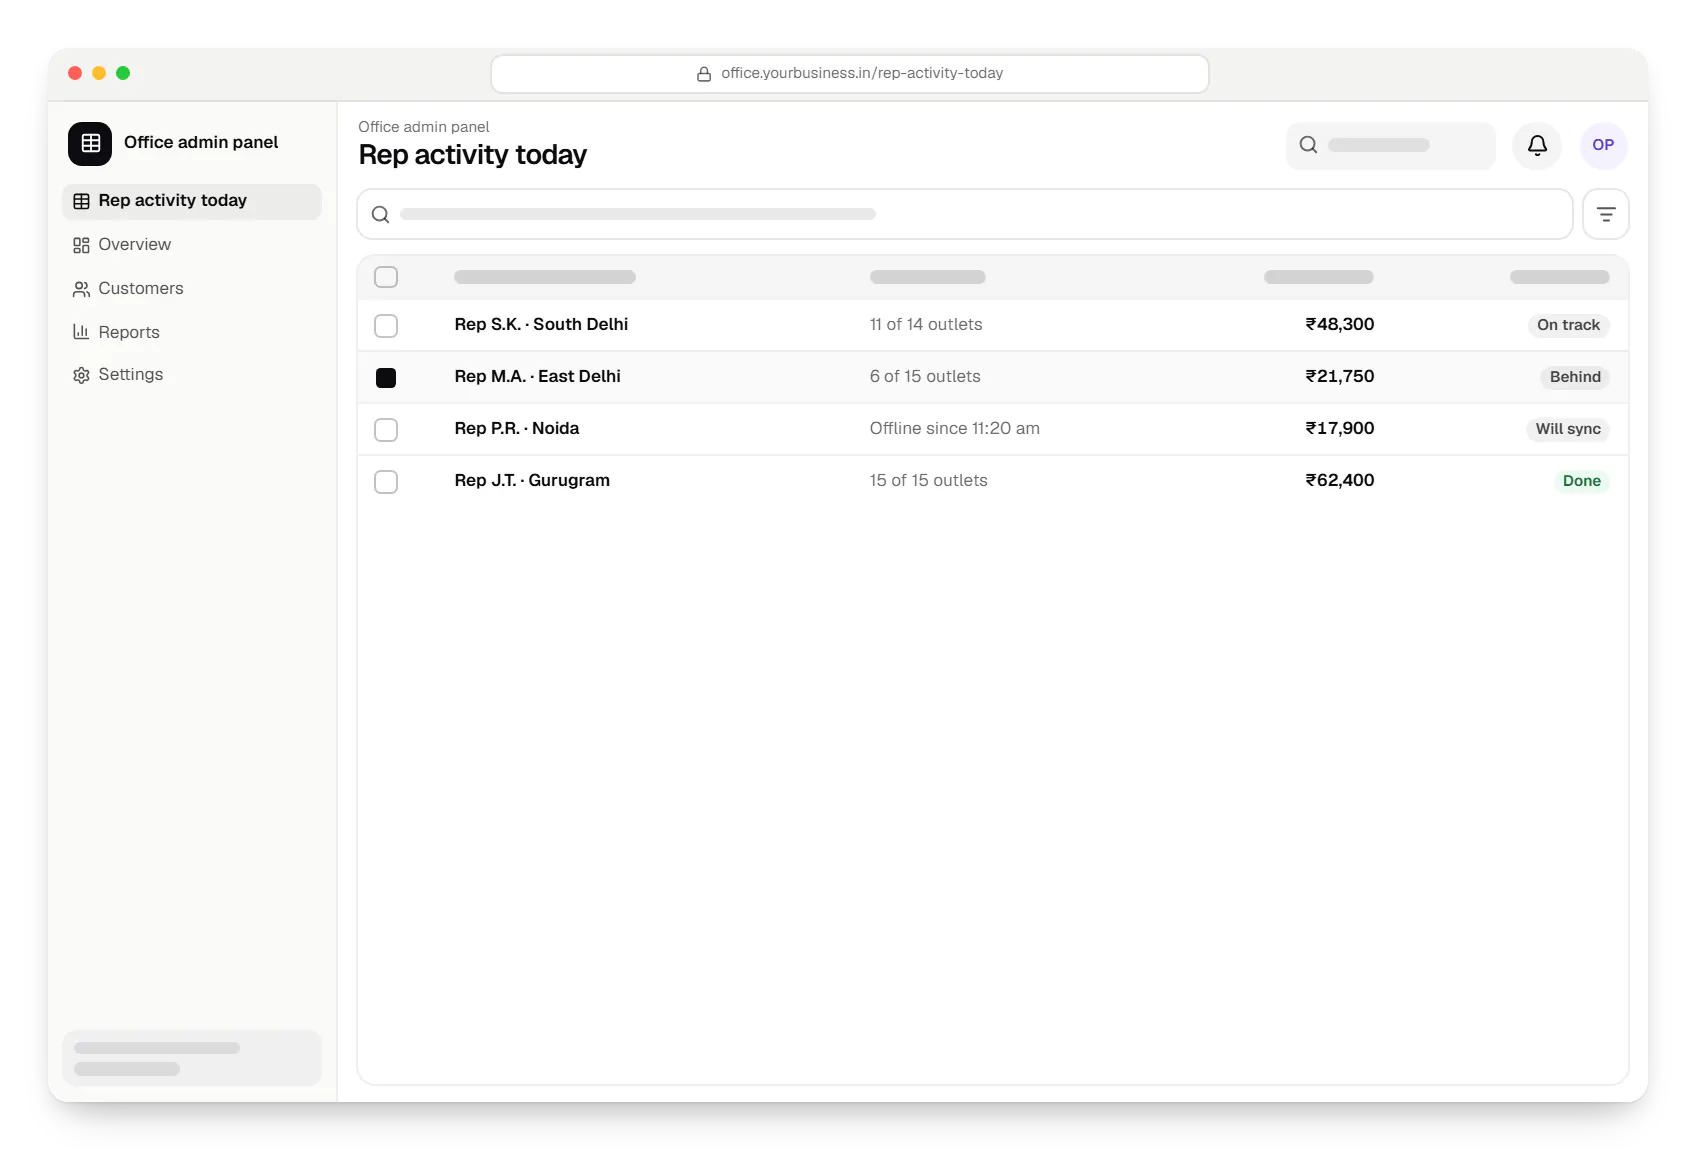Maximize the window with green button
The image size is (1696, 1150).
[123, 73]
